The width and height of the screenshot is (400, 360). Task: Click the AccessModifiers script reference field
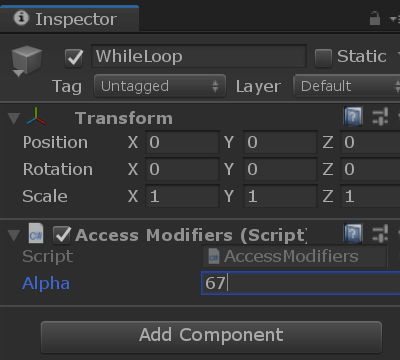coord(295,256)
